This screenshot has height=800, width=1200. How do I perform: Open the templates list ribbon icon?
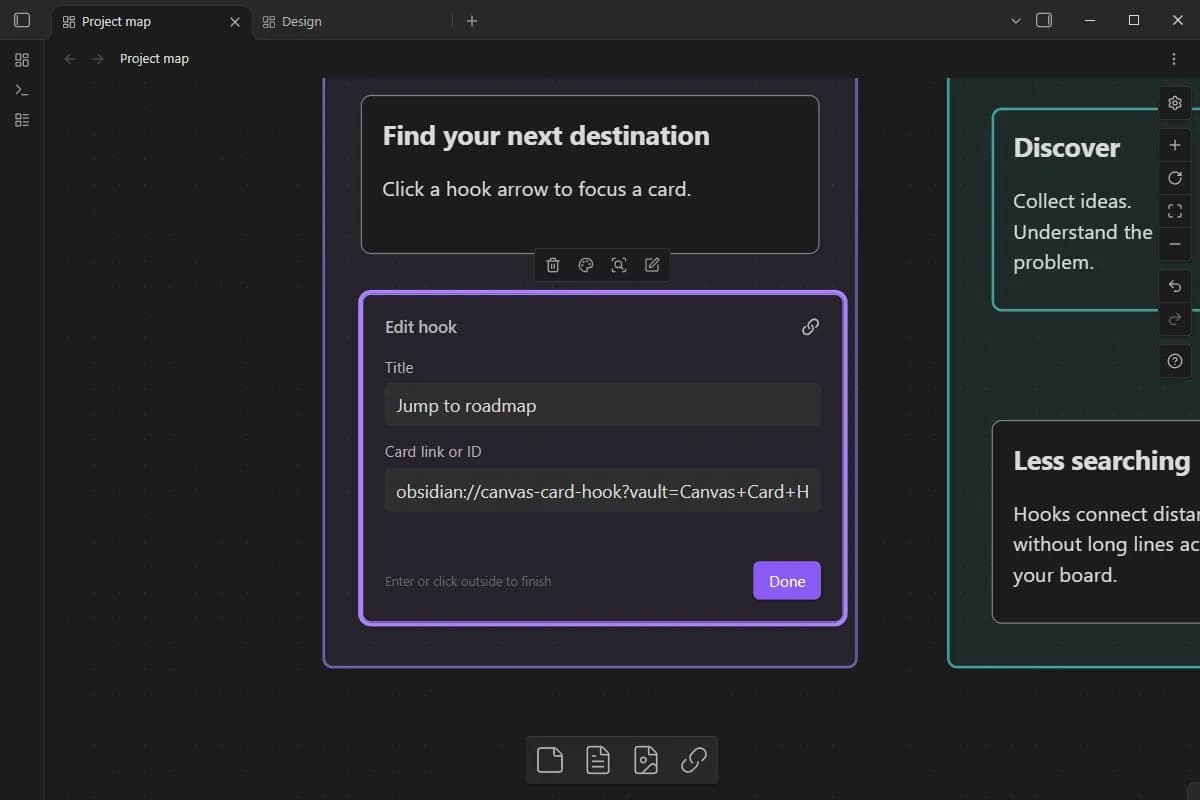tap(22, 120)
